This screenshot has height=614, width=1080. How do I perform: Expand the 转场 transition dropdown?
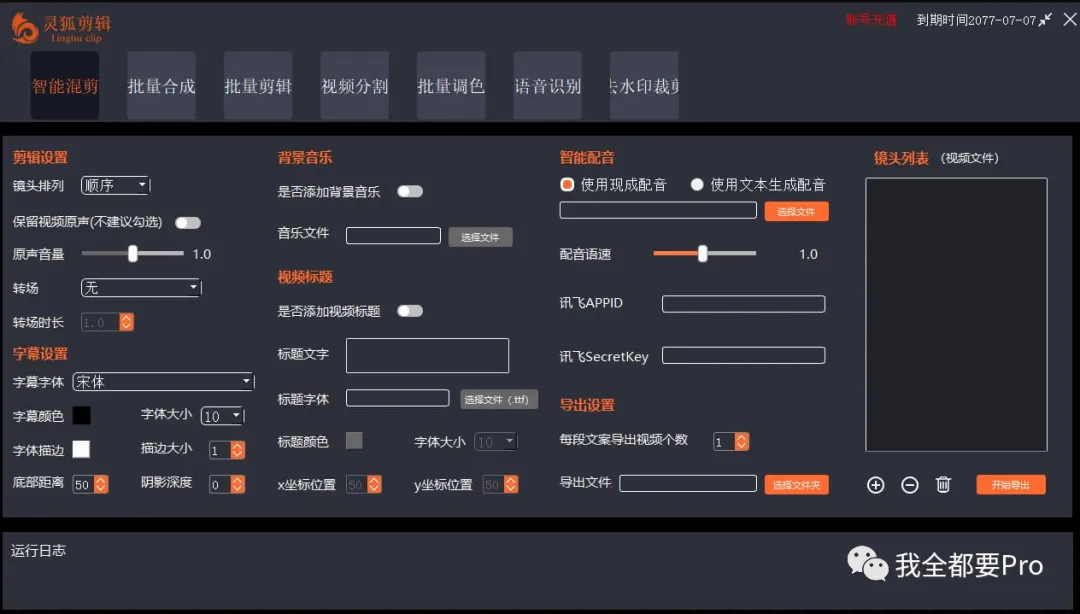tap(140, 288)
